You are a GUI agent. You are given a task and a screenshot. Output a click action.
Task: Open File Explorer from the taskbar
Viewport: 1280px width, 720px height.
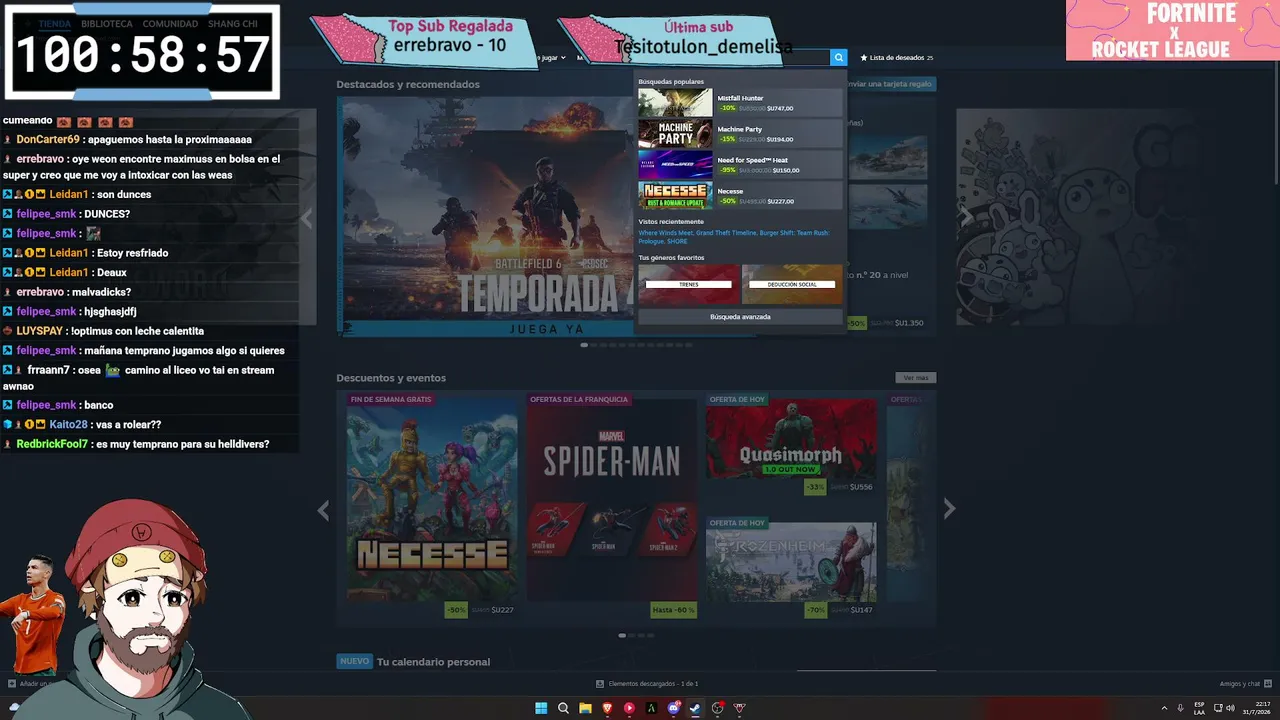[585, 708]
